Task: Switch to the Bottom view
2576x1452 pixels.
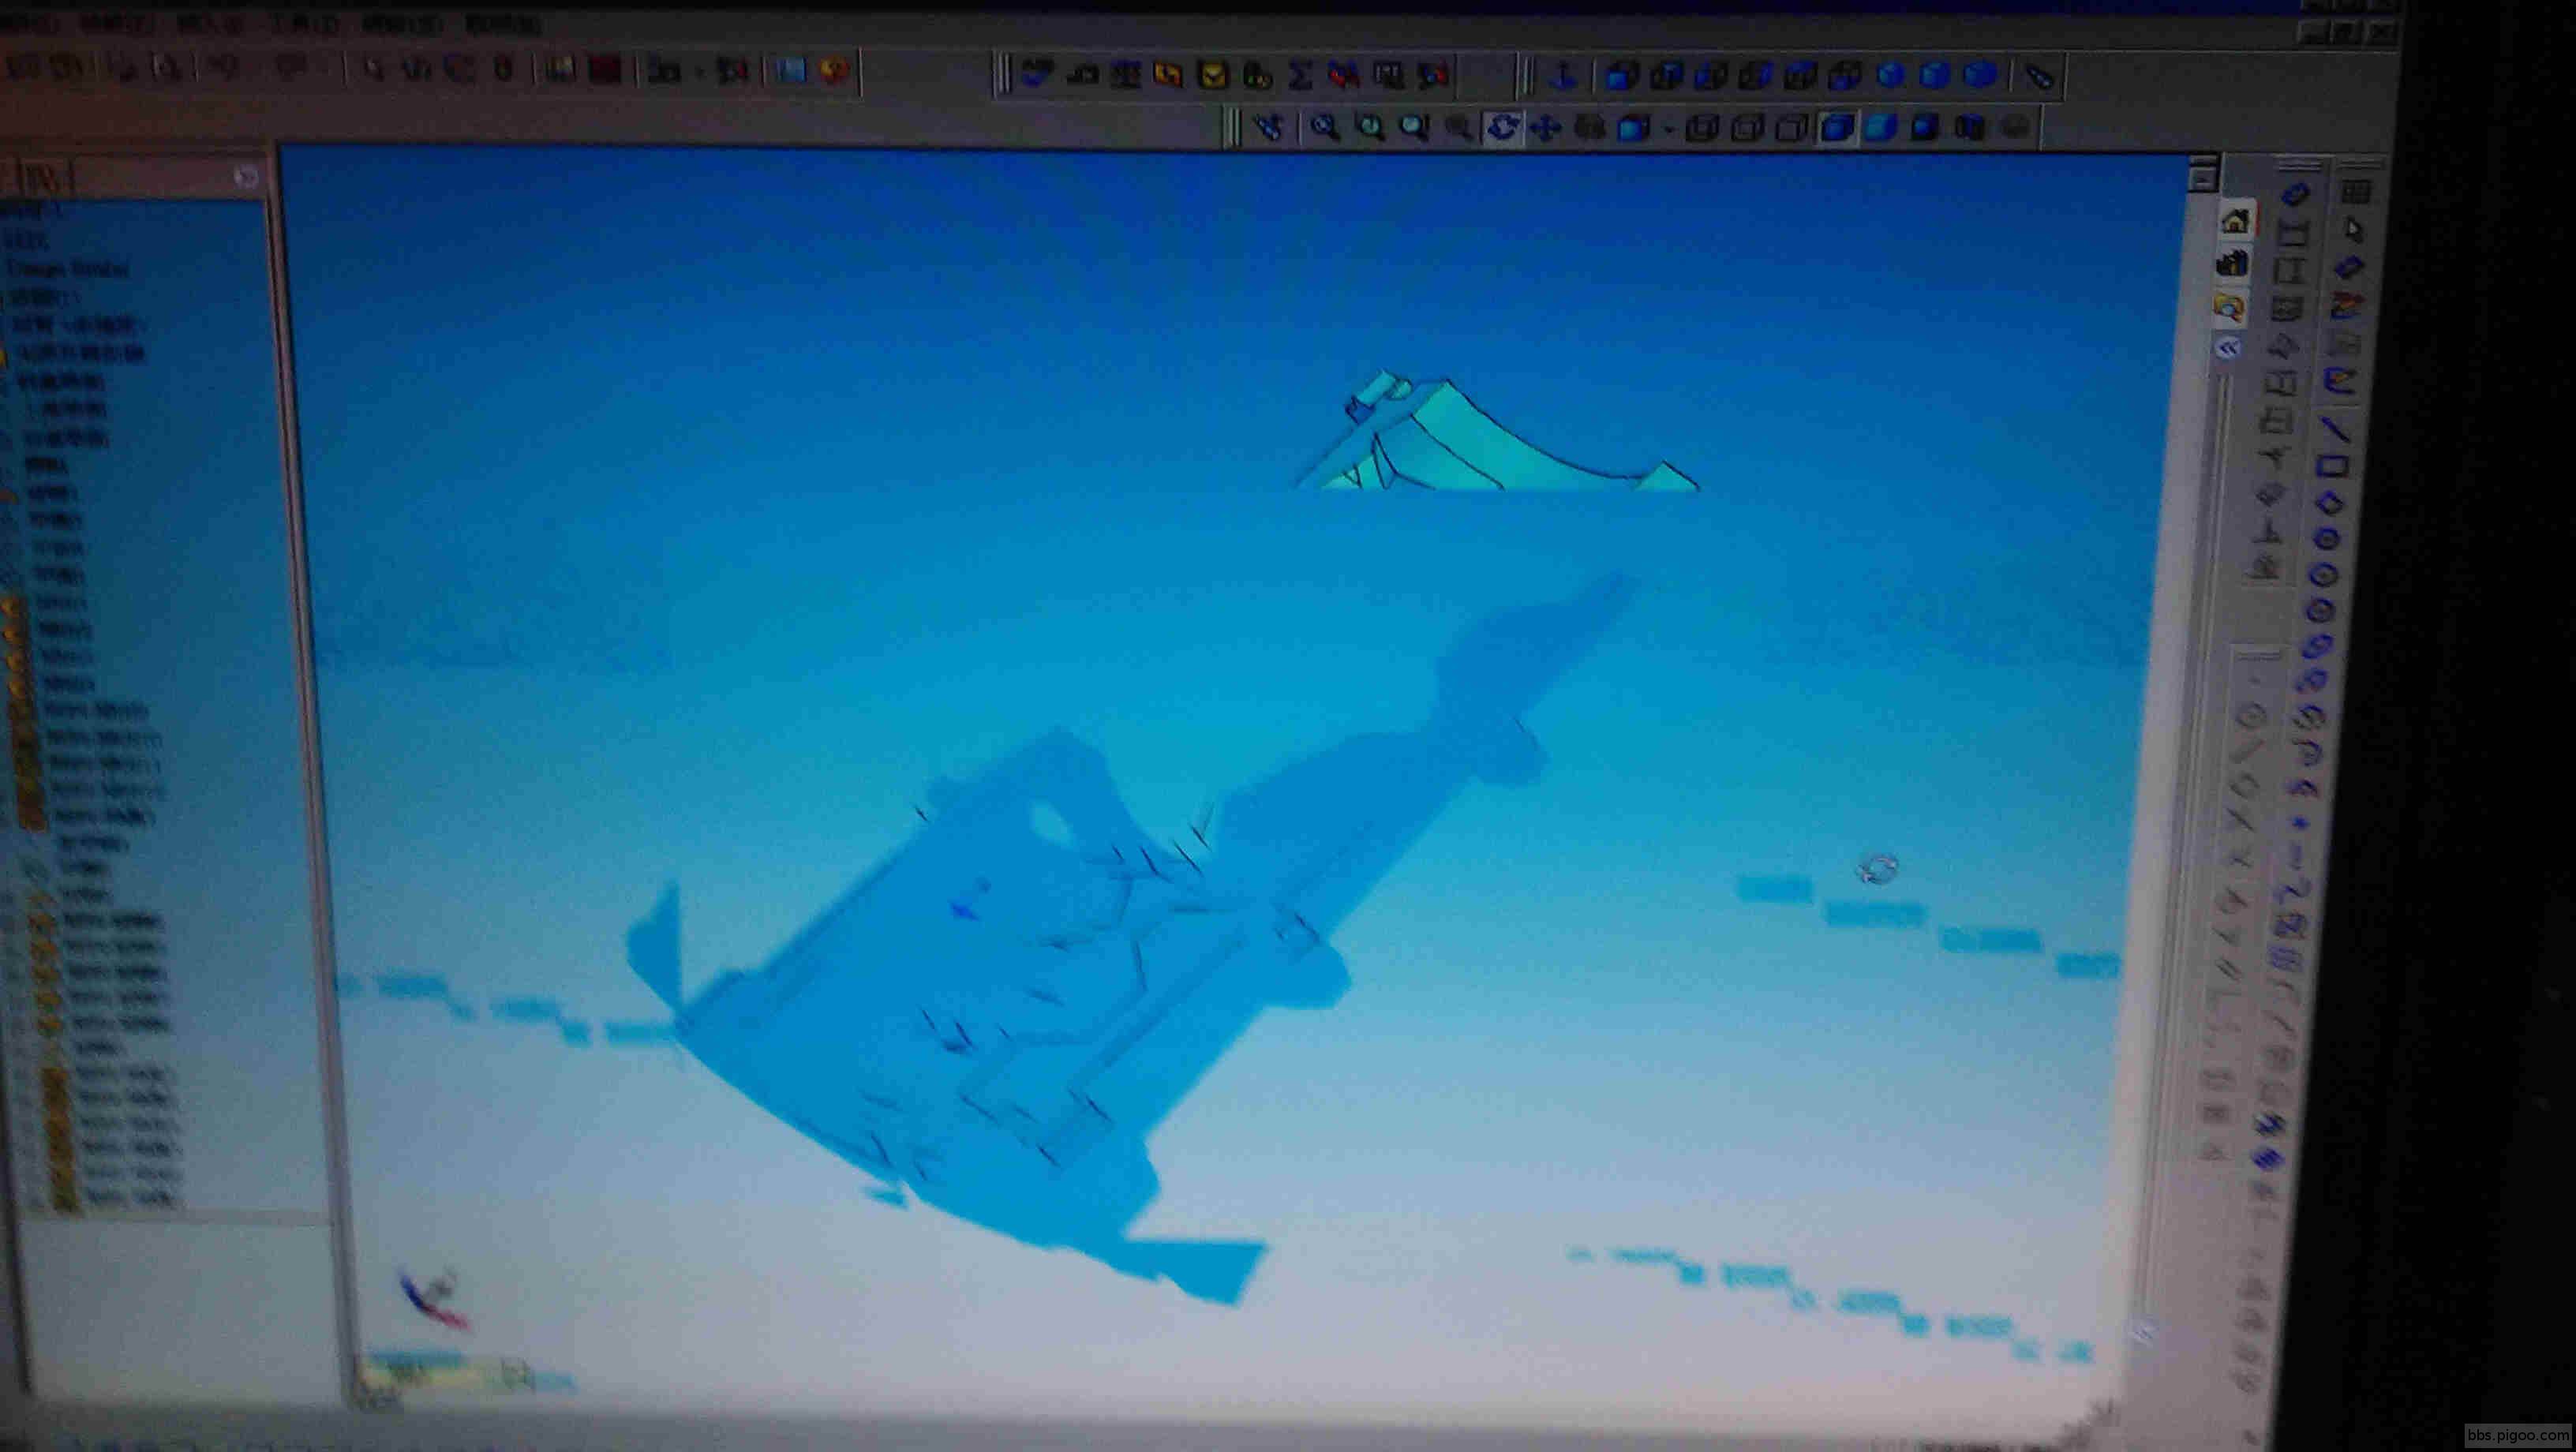Action: click(1847, 75)
